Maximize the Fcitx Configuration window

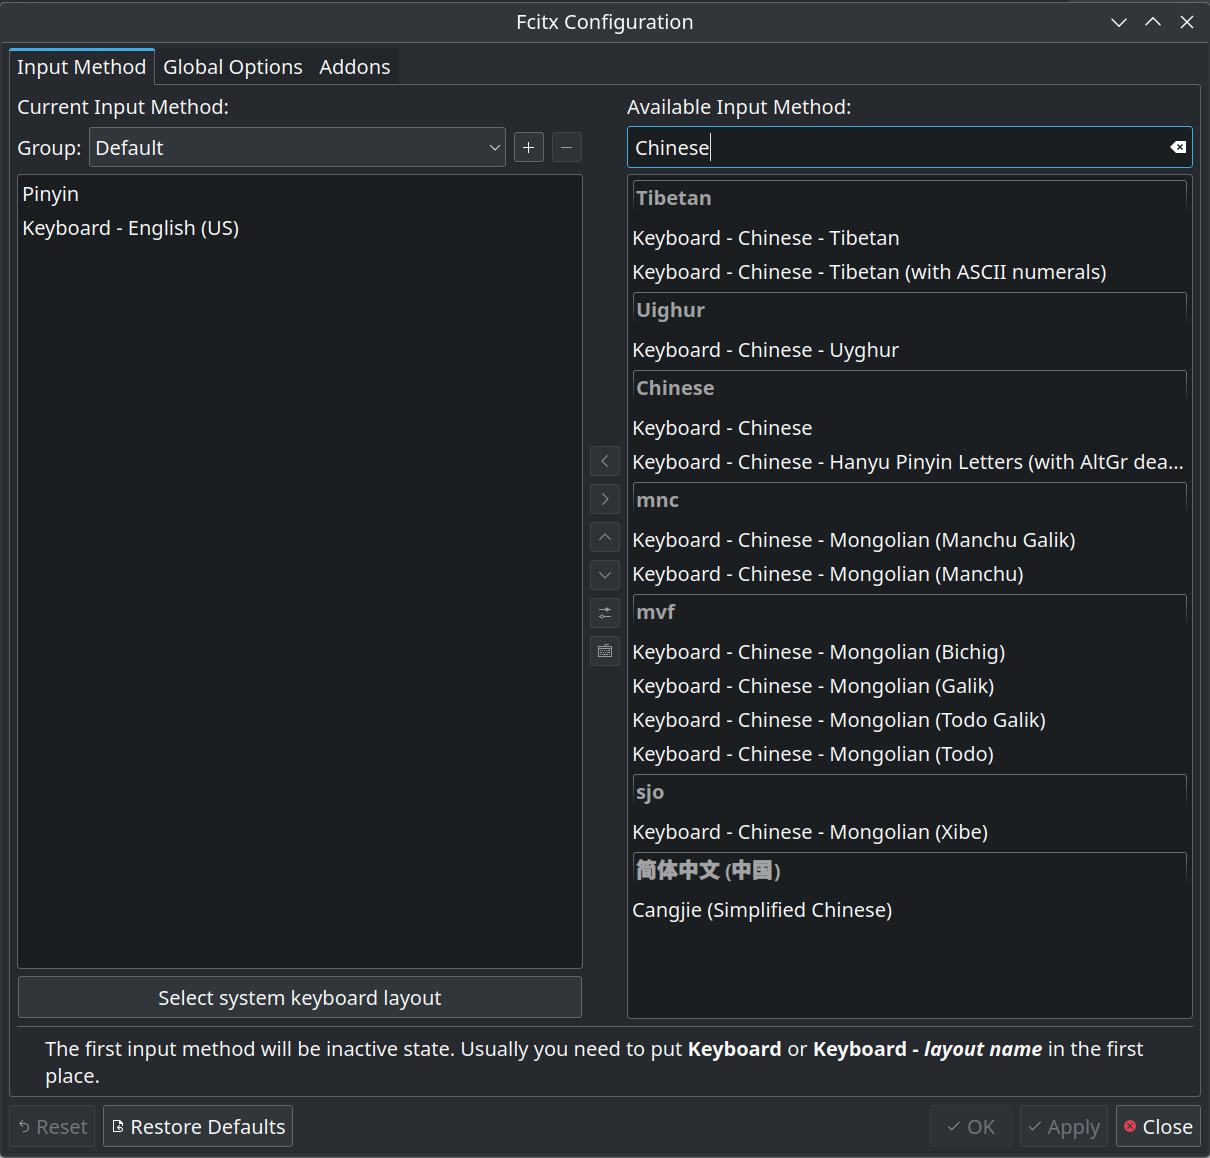point(1153,22)
